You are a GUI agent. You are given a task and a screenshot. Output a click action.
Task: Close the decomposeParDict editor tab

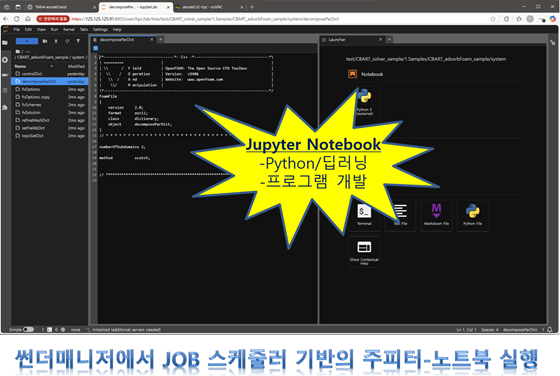[152, 40]
